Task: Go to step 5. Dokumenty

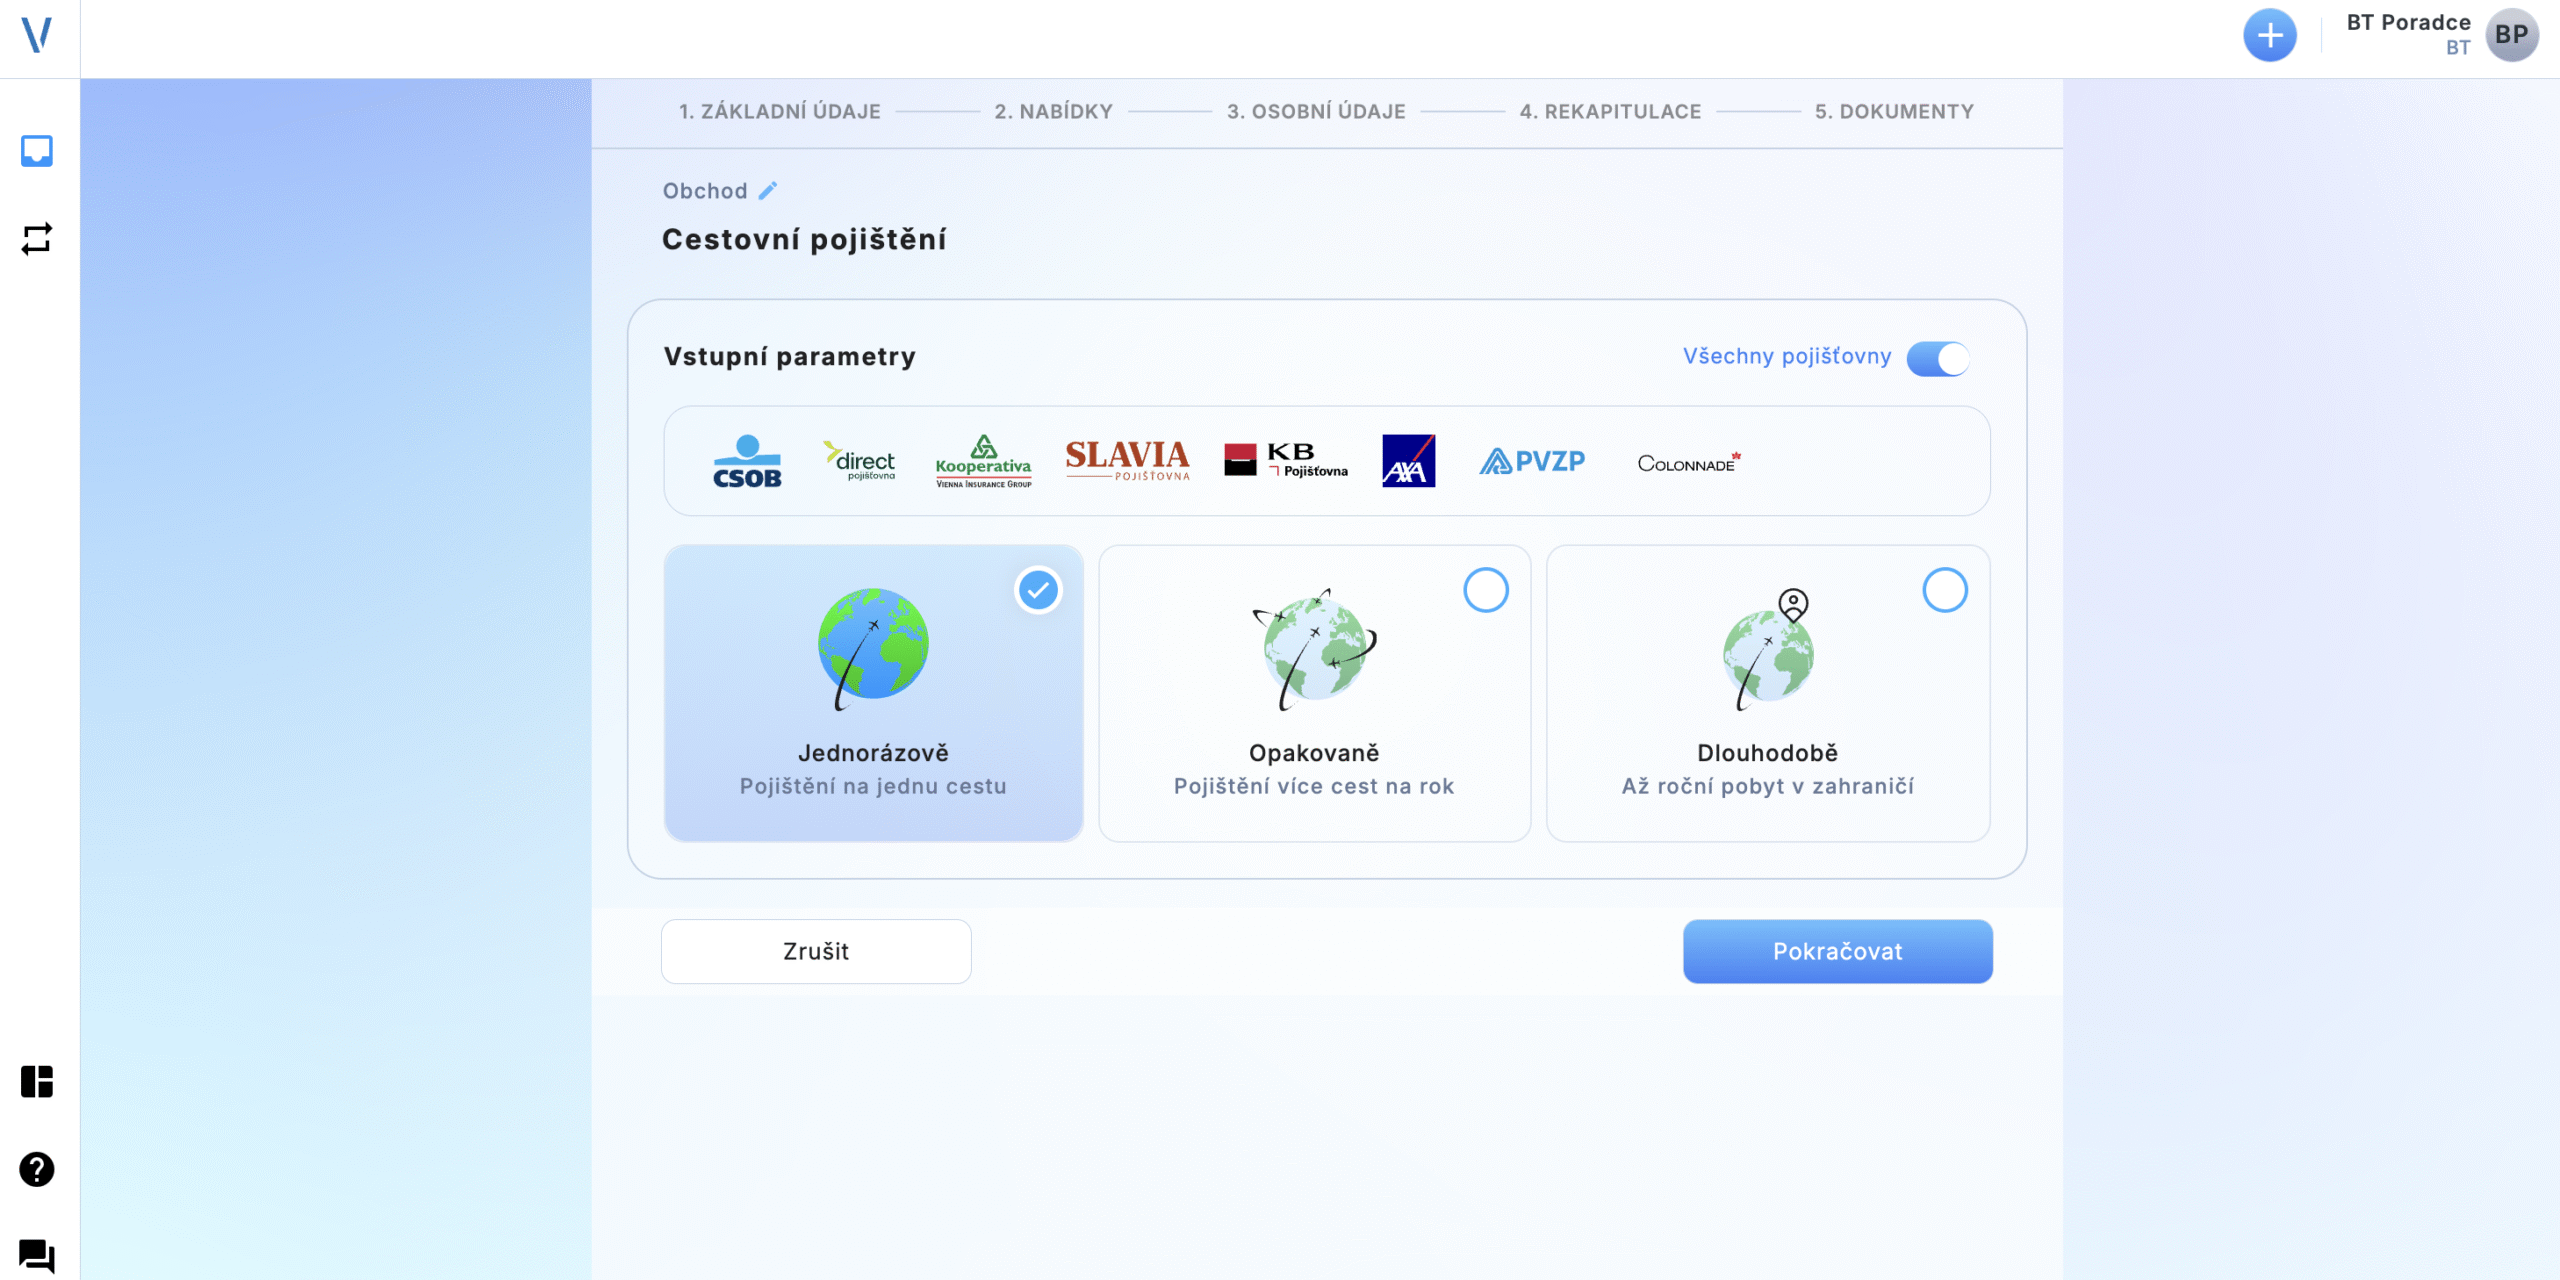Action: pos(1894,112)
